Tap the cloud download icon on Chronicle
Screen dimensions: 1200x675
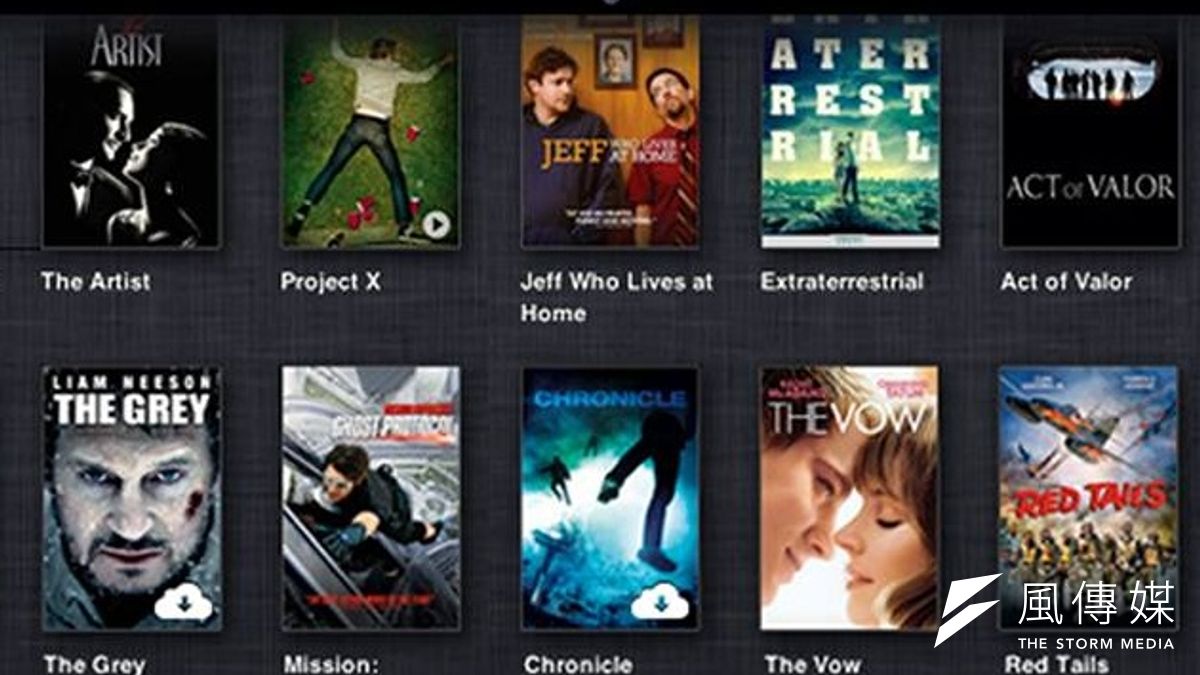pos(658,603)
